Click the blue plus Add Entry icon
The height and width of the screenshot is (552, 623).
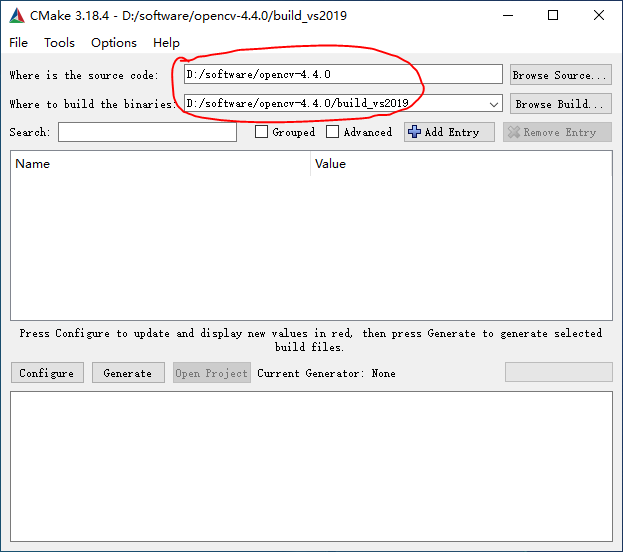[414, 132]
